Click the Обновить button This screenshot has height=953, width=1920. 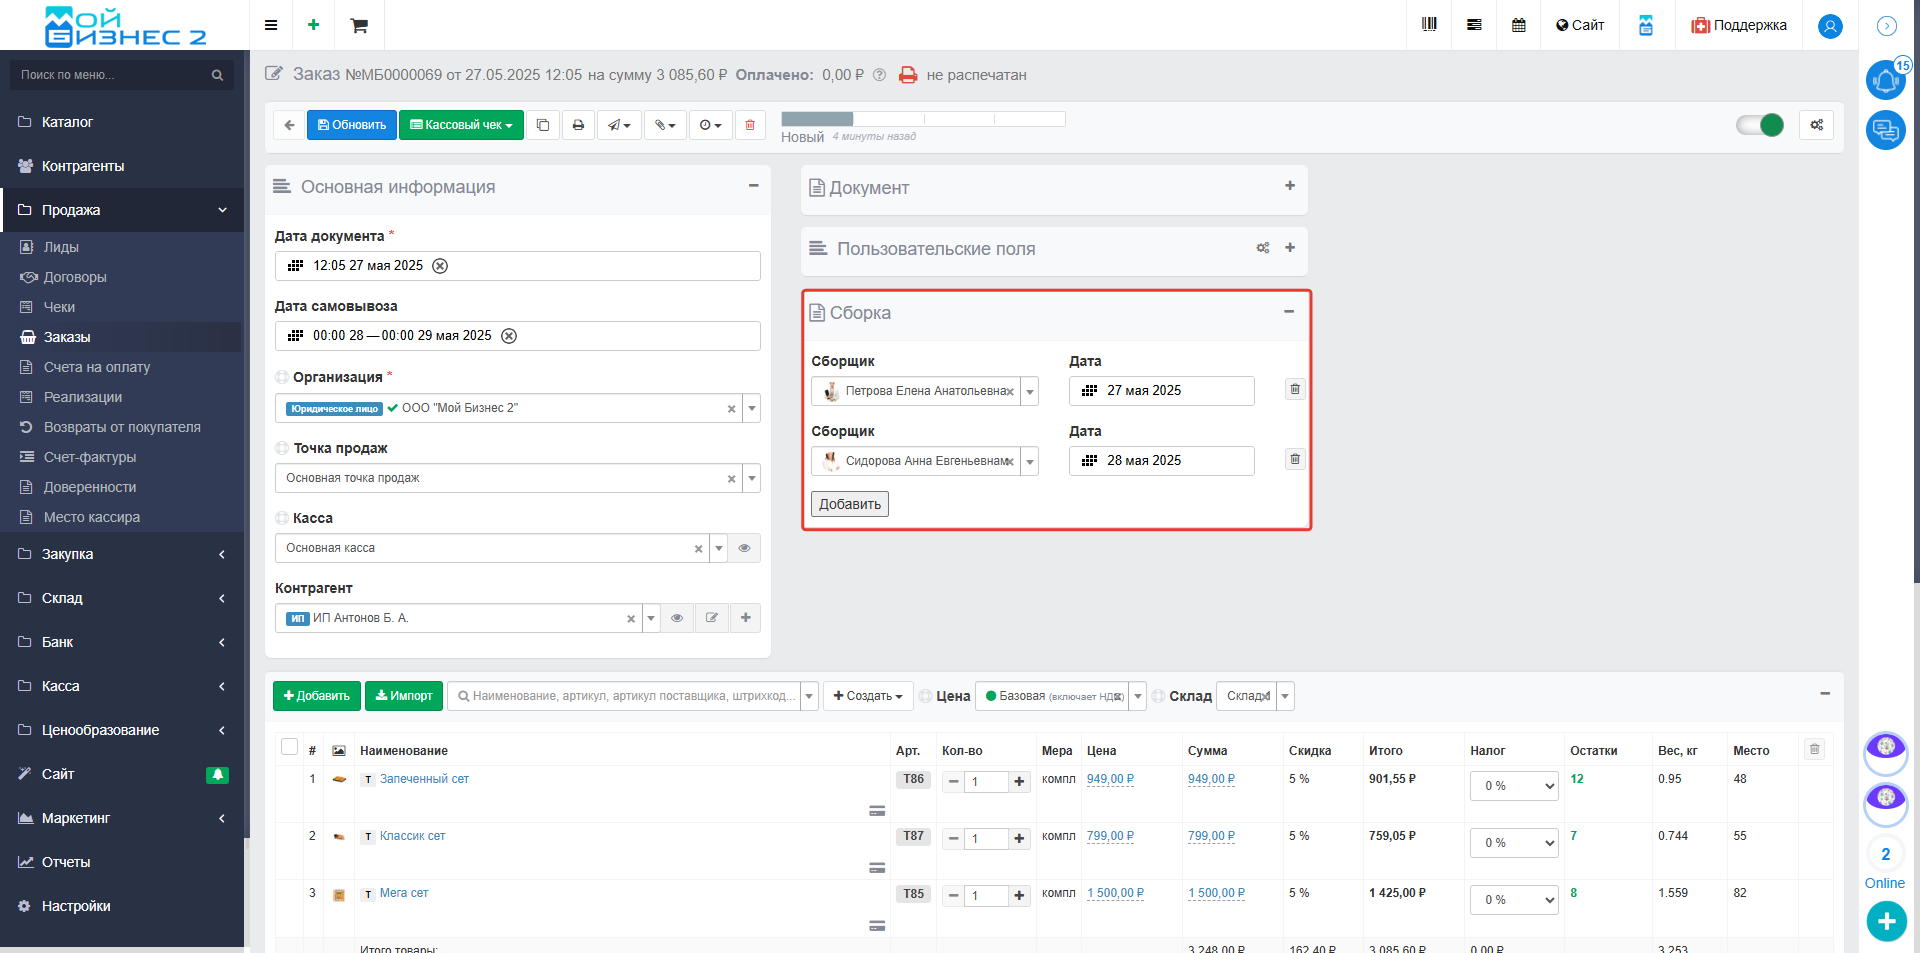point(352,125)
